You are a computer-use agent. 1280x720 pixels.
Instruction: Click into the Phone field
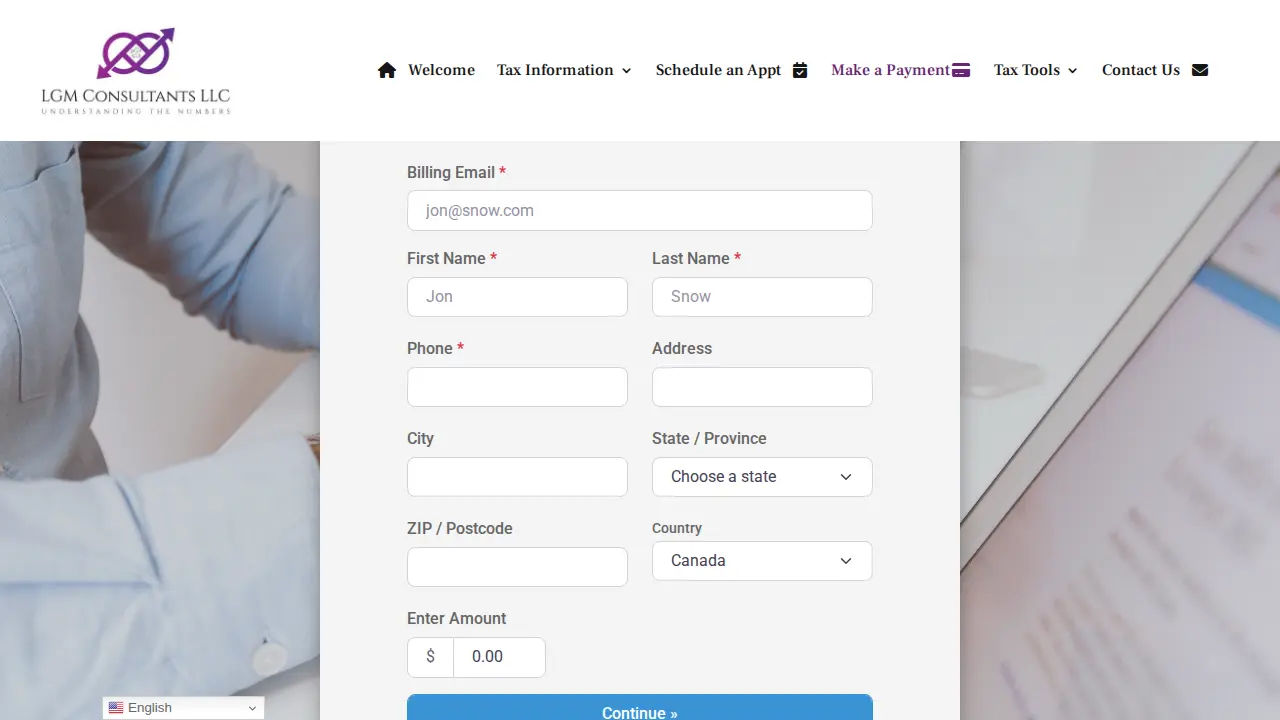517,387
